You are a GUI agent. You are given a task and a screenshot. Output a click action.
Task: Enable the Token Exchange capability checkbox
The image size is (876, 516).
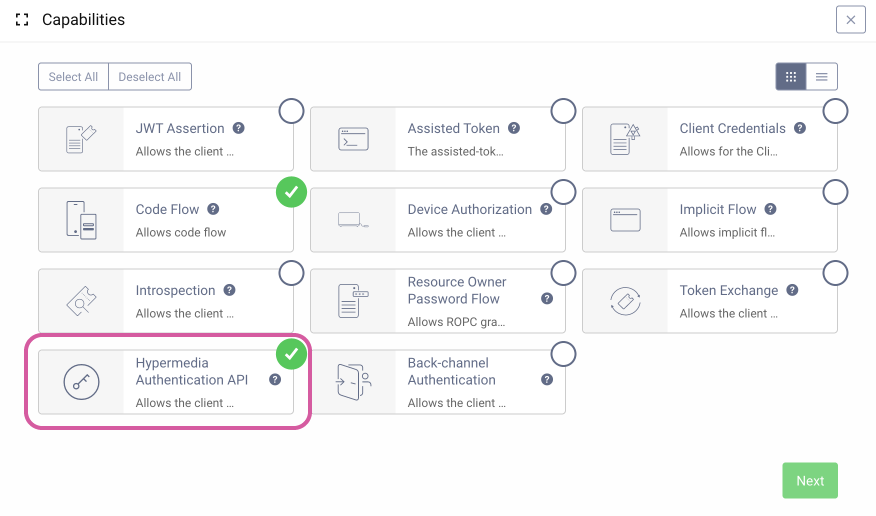point(835,273)
